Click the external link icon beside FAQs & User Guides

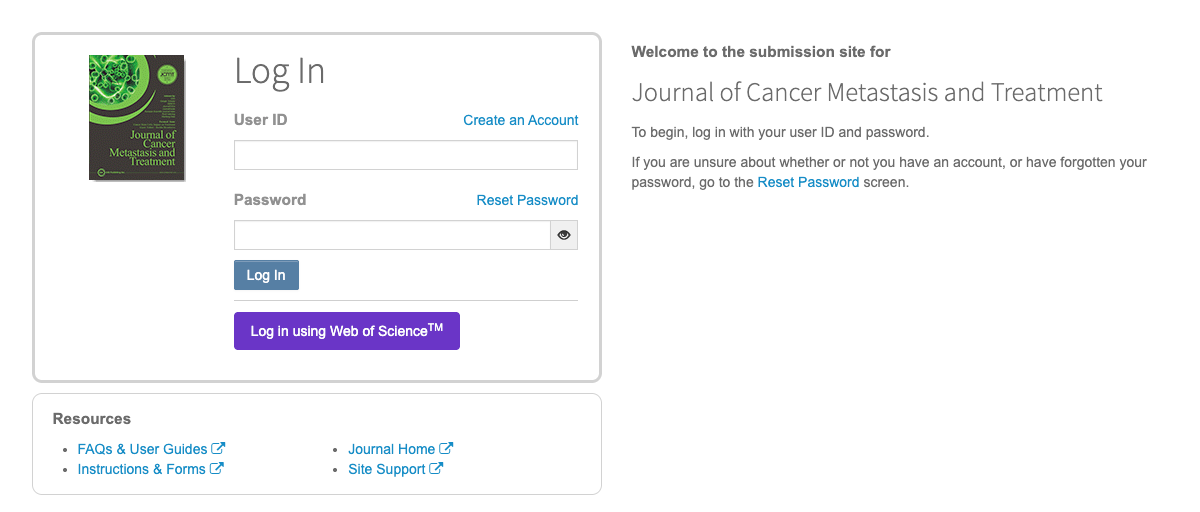[x=218, y=449]
